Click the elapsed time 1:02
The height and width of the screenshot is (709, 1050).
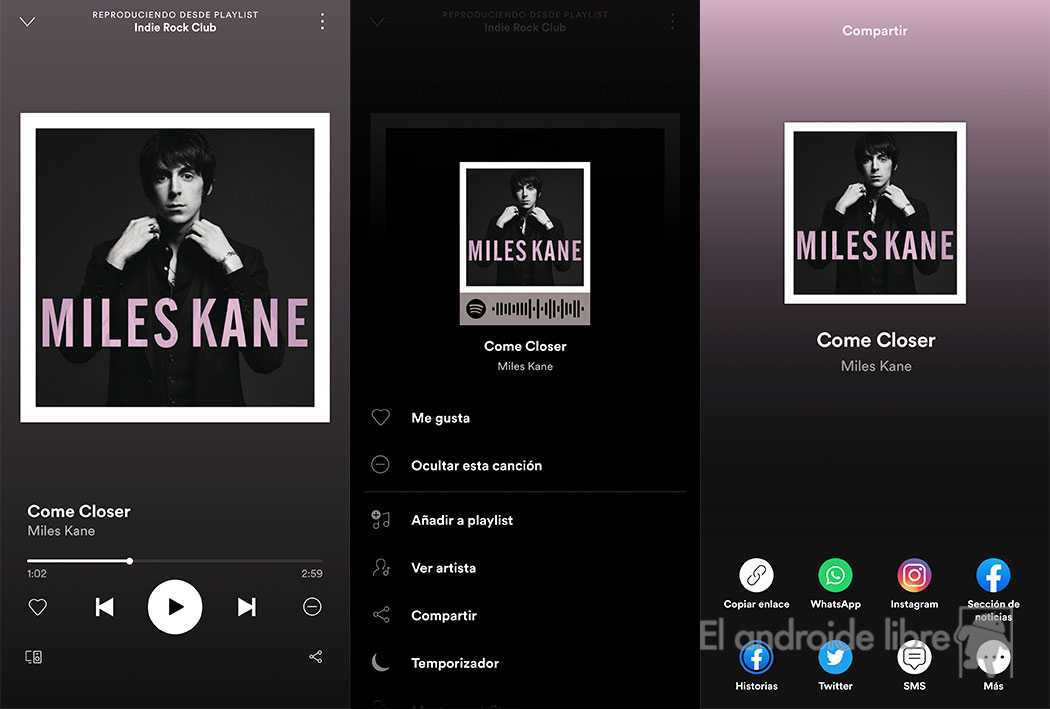pos(37,573)
